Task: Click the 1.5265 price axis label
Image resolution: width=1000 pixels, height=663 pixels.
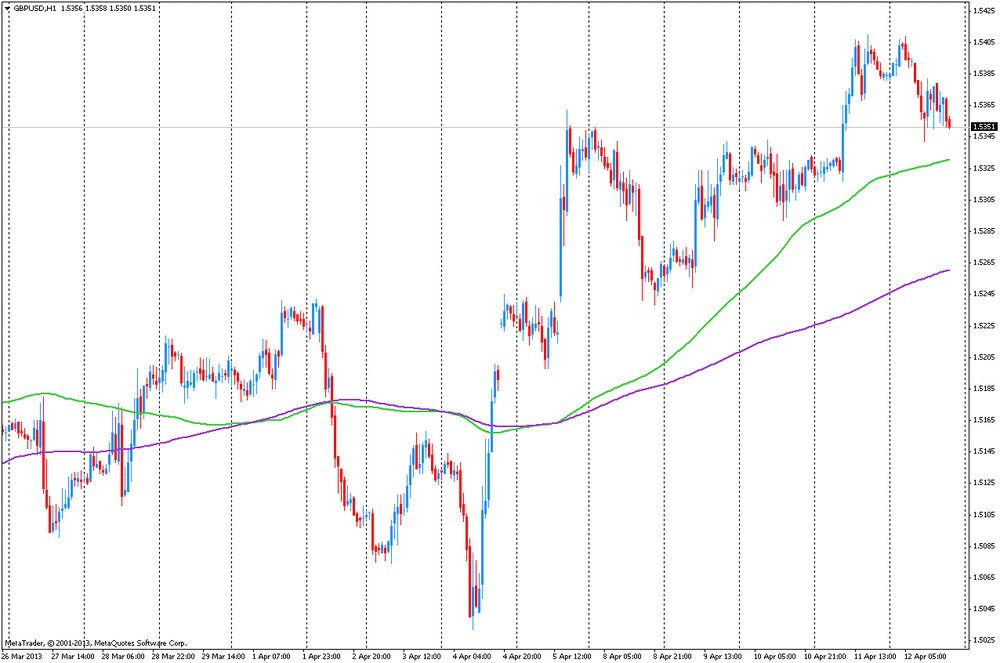Action: 985,262
